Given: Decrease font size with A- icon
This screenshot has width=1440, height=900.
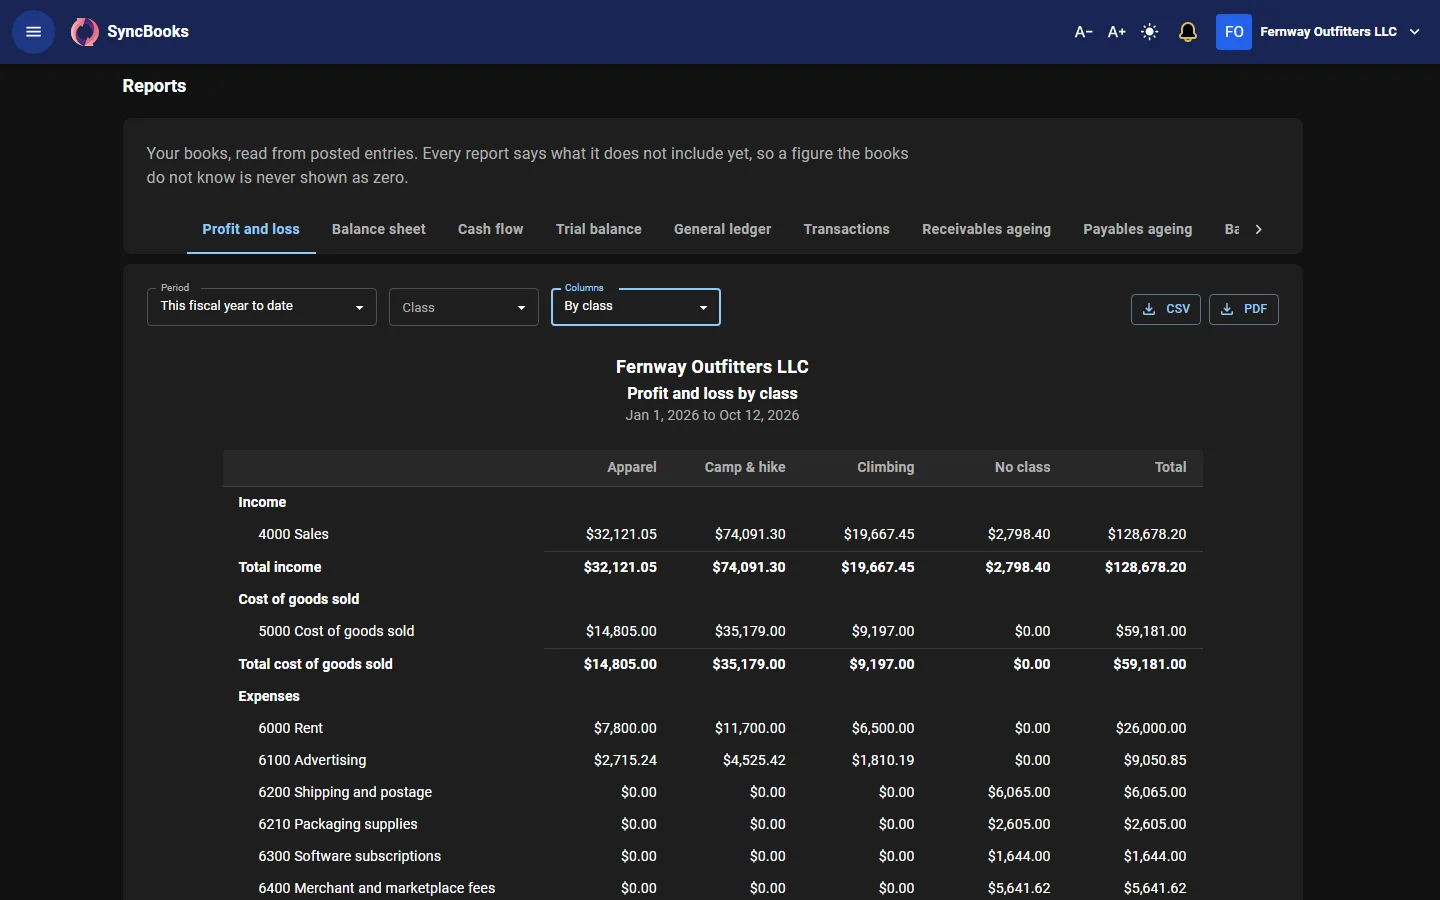Looking at the screenshot, I should click(1083, 32).
